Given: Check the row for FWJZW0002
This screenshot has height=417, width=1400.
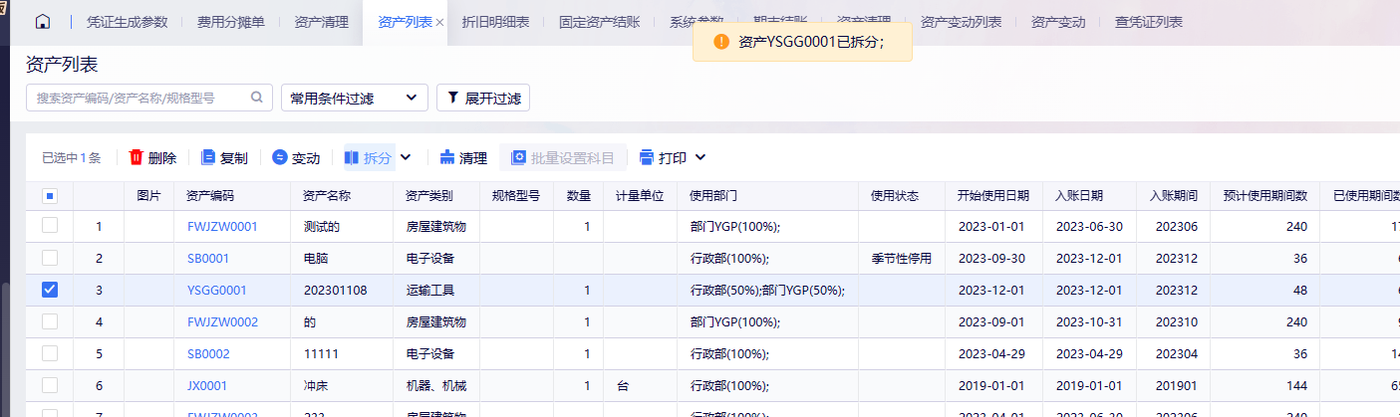Looking at the screenshot, I should 50,322.
